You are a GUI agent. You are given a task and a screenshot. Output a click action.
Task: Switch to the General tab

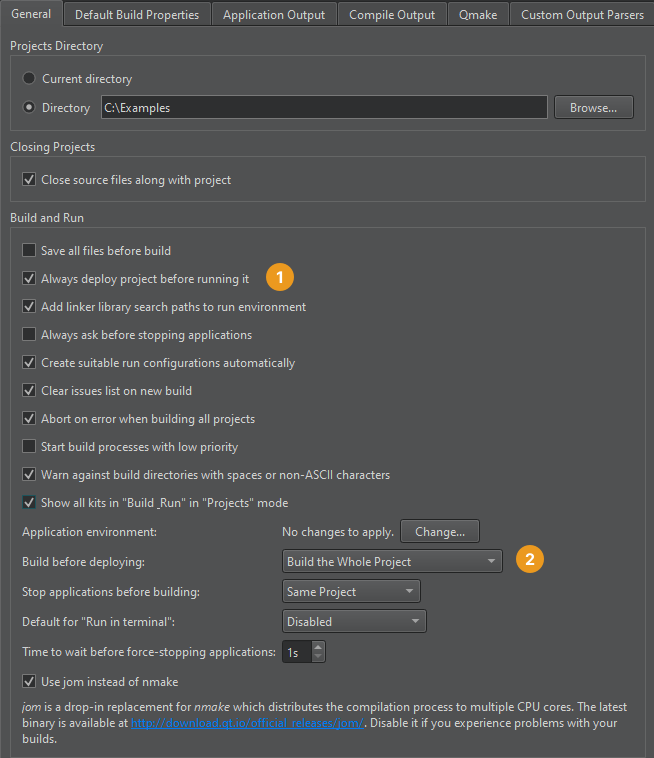click(31, 14)
